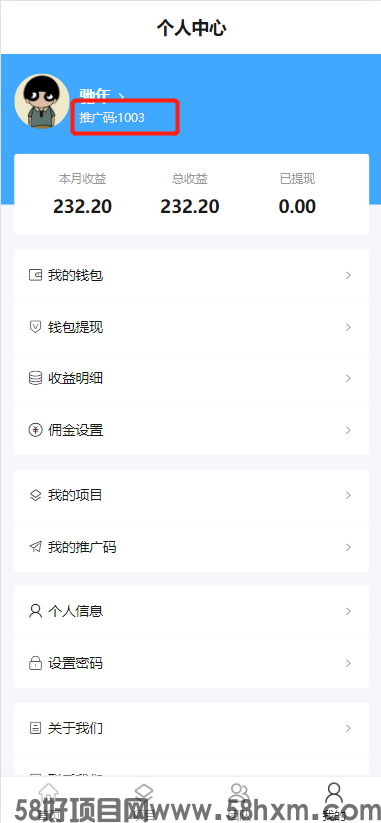Image resolution: width=381 pixels, height=823 pixels.
Task: Click the layers icon beside 我的项目
Action: click(x=35, y=495)
